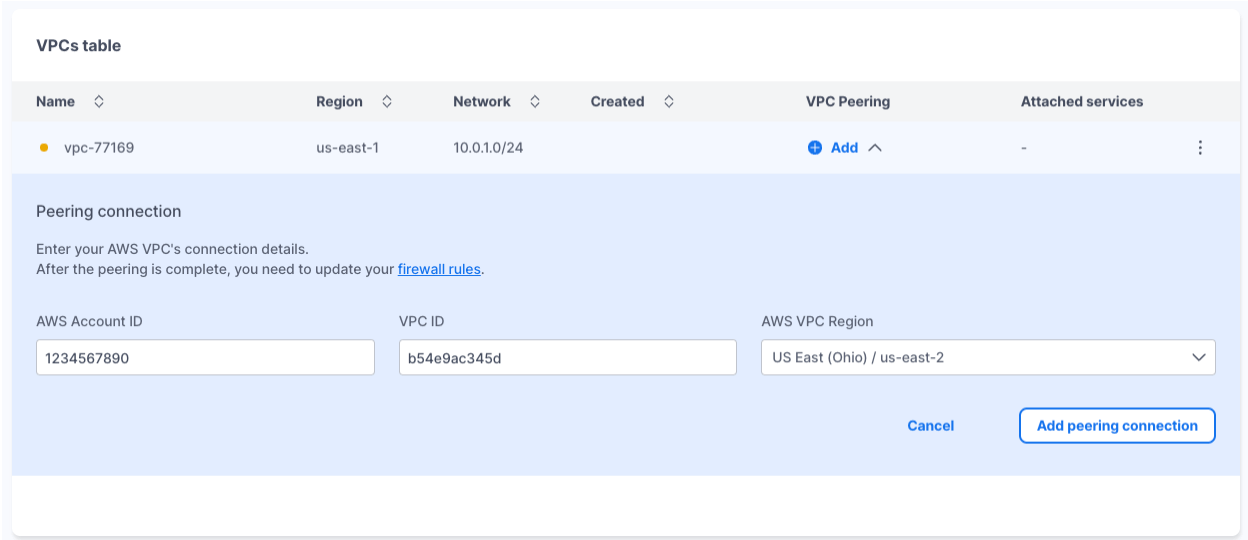
Task: Click the sort icon beside the Name column
Action: pyautogui.click(x=98, y=101)
